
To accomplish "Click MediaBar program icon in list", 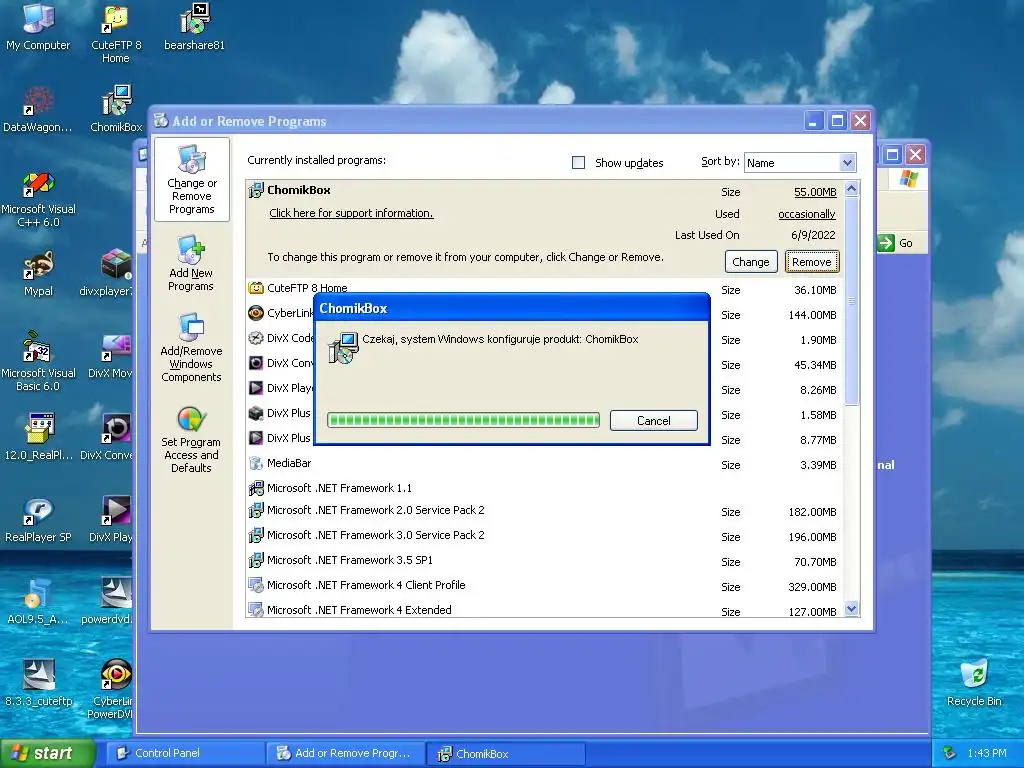I will [256, 463].
